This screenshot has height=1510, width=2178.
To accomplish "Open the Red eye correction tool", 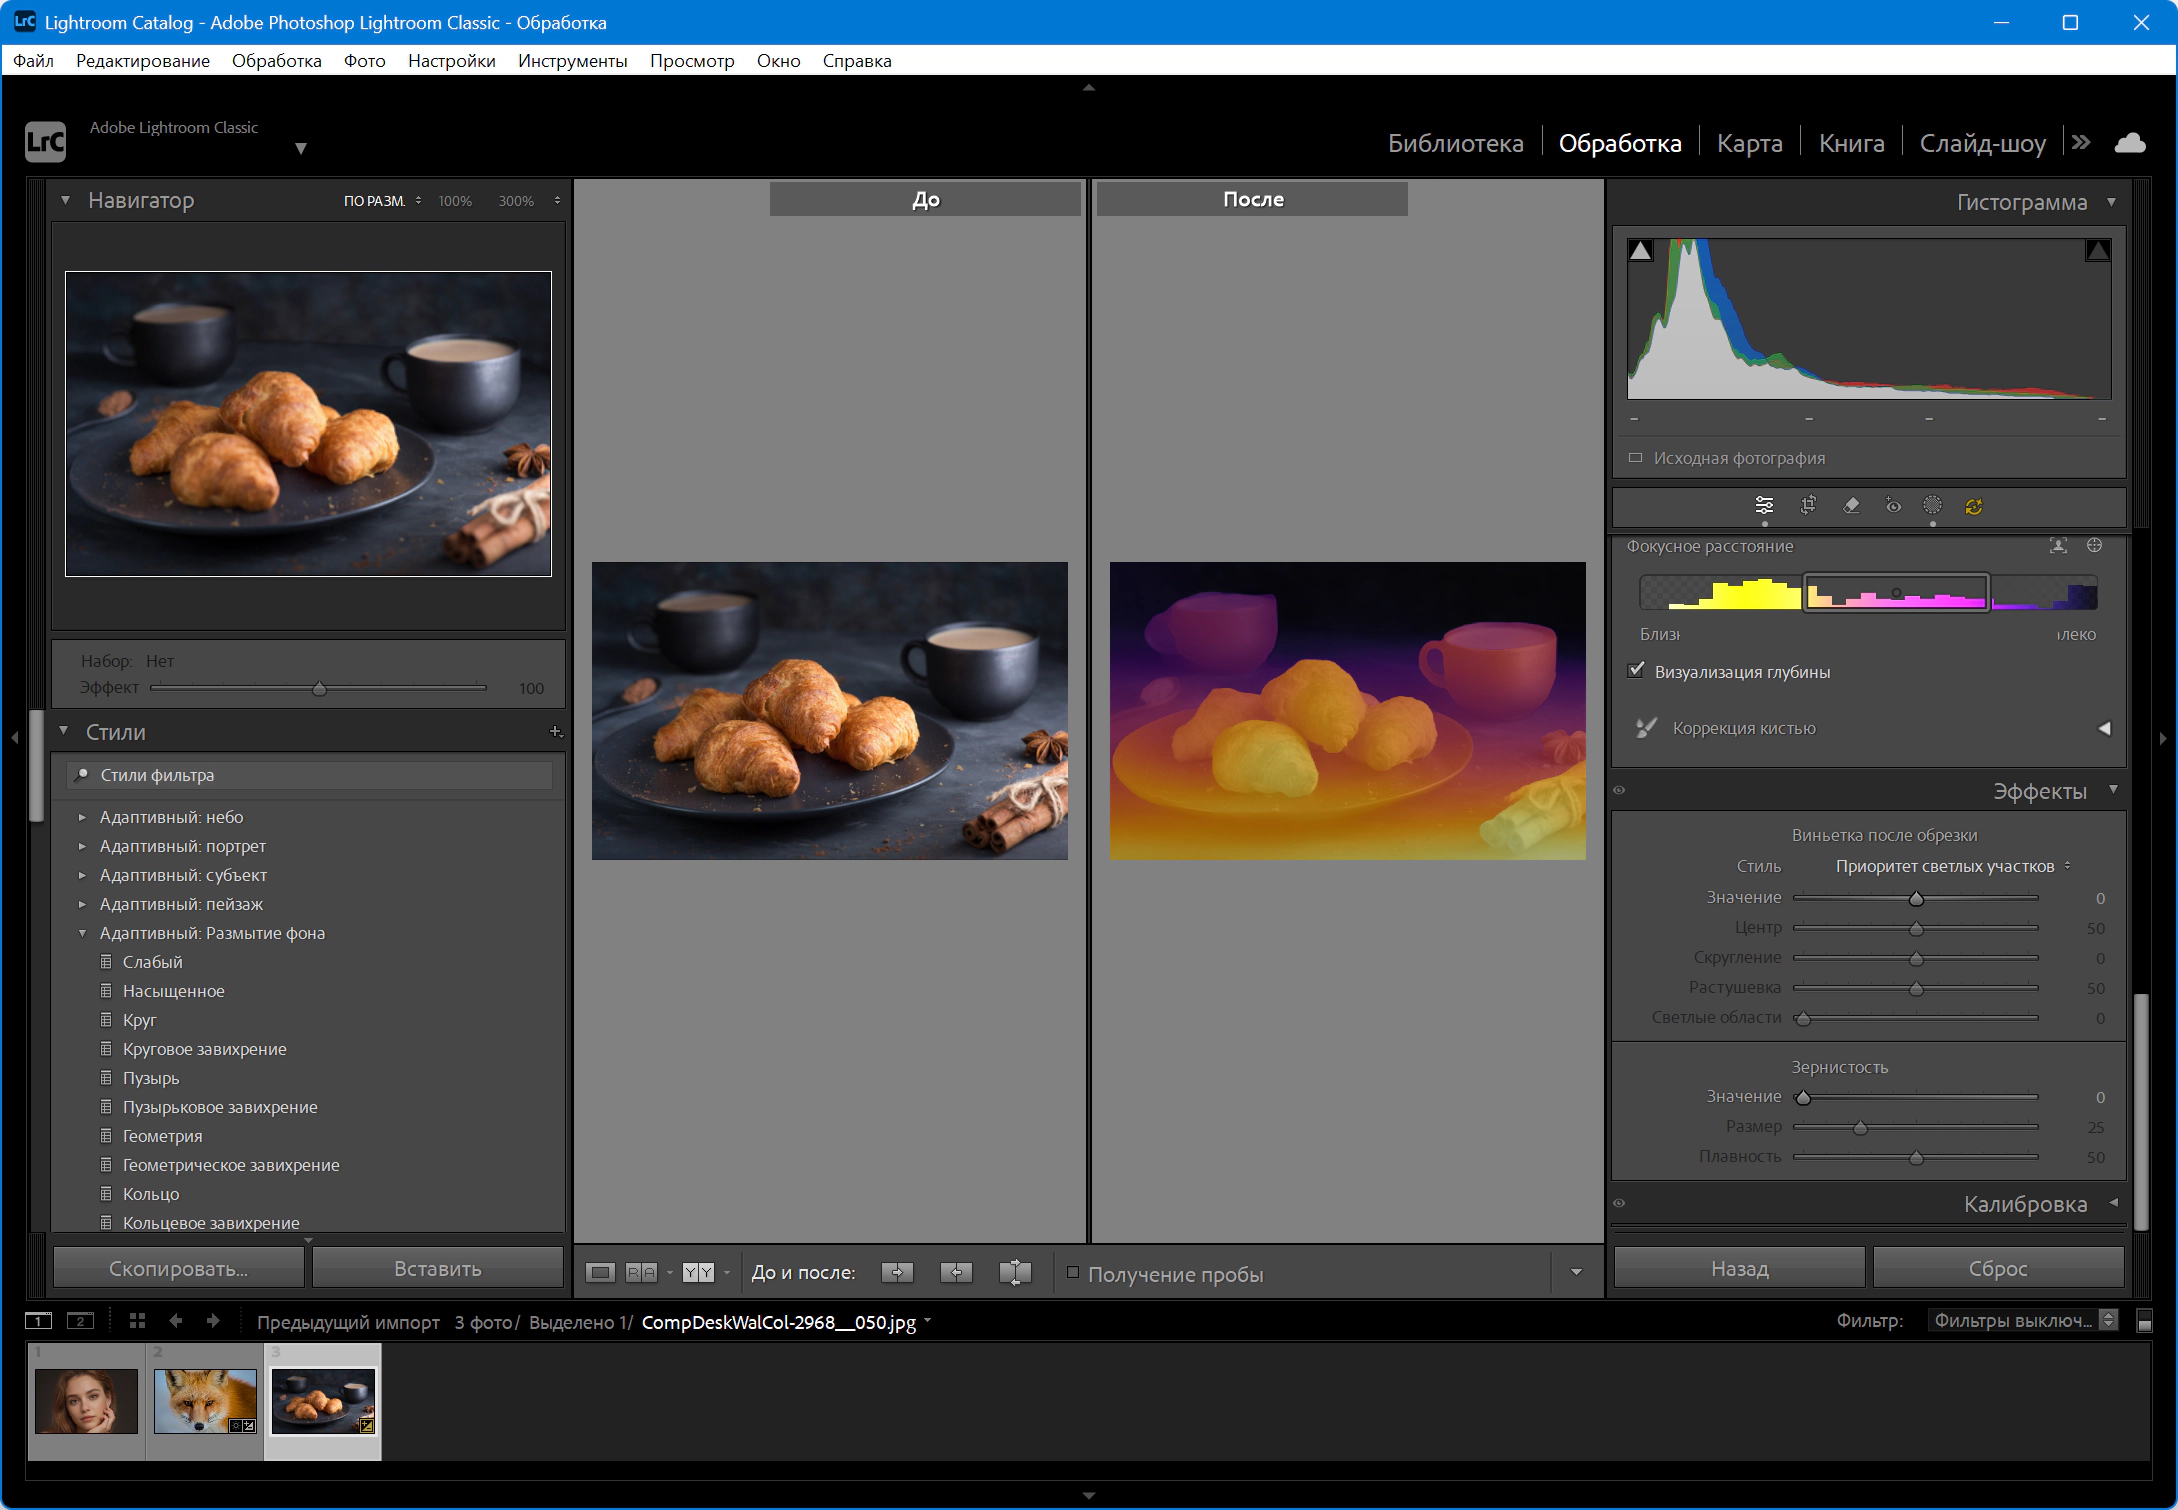I will 1893,505.
